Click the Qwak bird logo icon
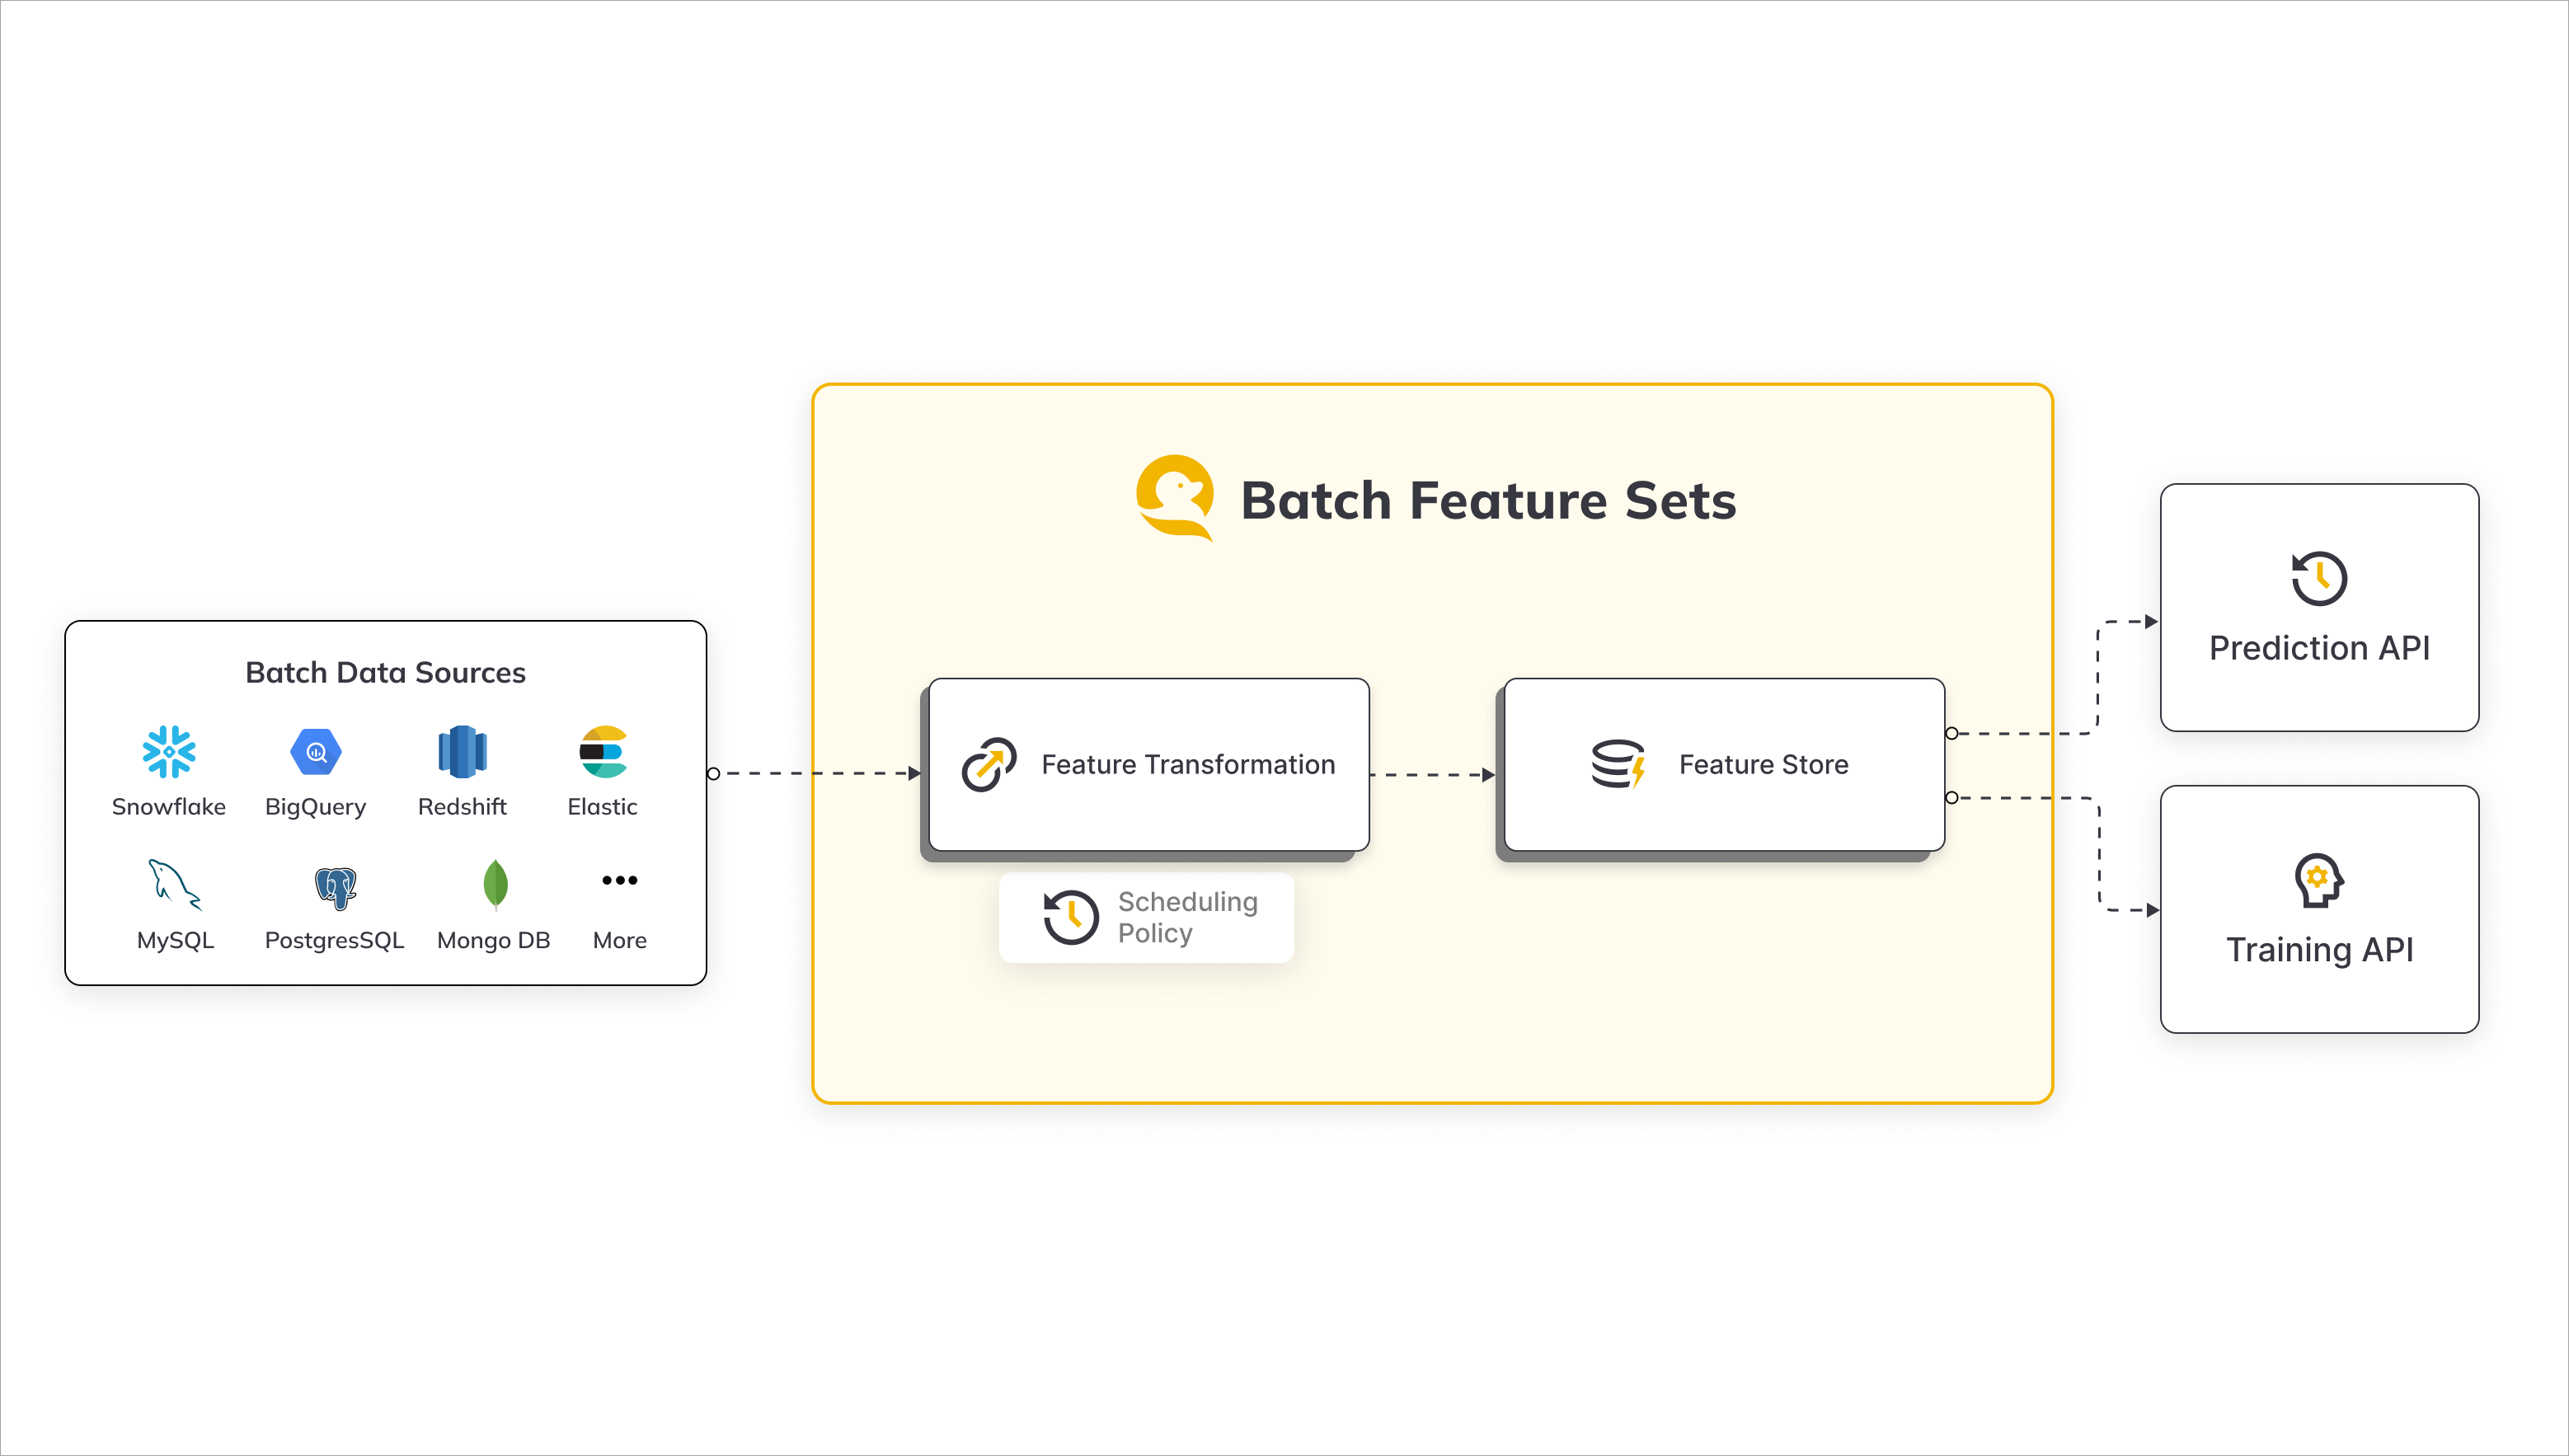The width and height of the screenshot is (2569, 1456). (1176, 497)
